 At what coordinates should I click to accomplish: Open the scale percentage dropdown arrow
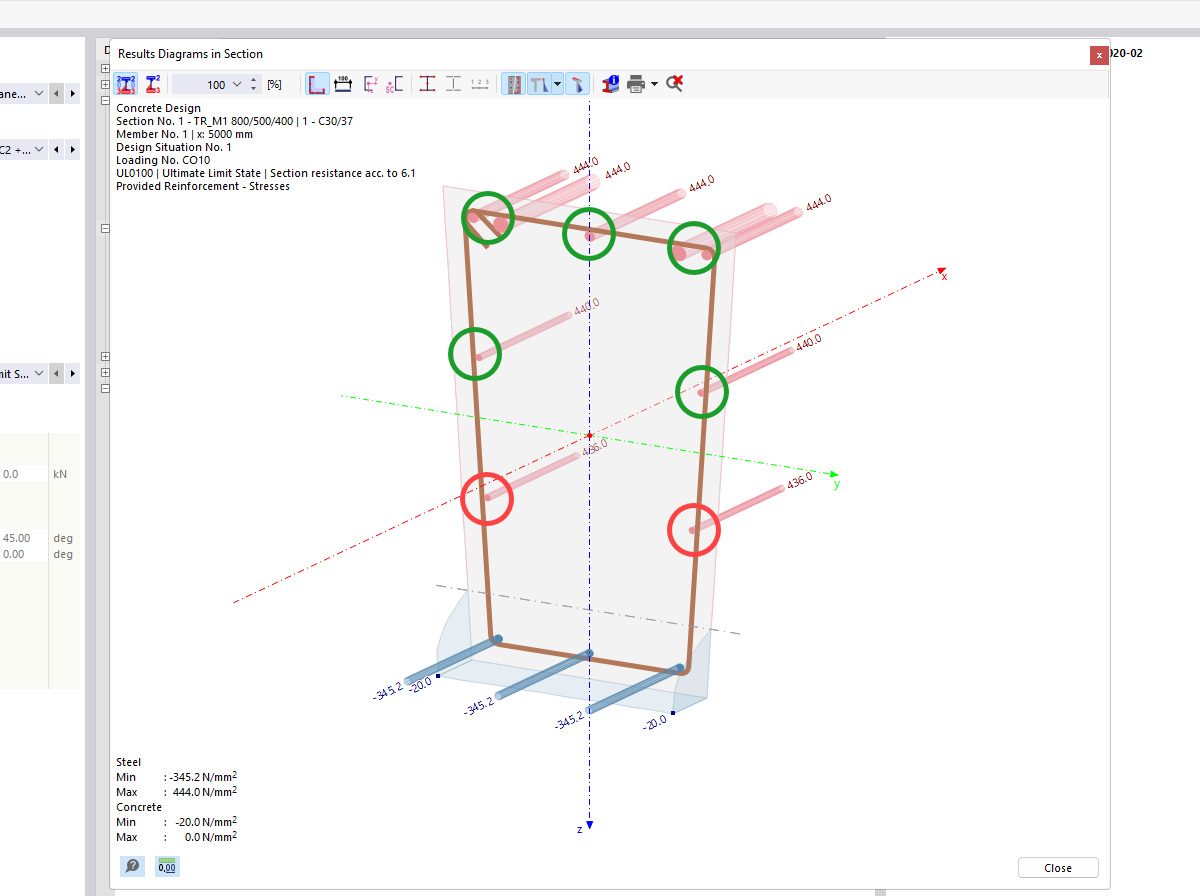tap(237, 85)
